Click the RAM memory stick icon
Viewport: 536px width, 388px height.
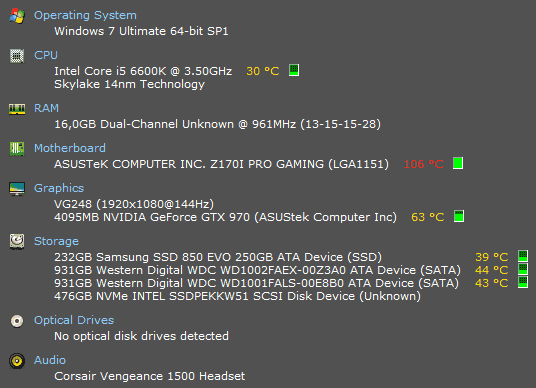(x=17, y=109)
